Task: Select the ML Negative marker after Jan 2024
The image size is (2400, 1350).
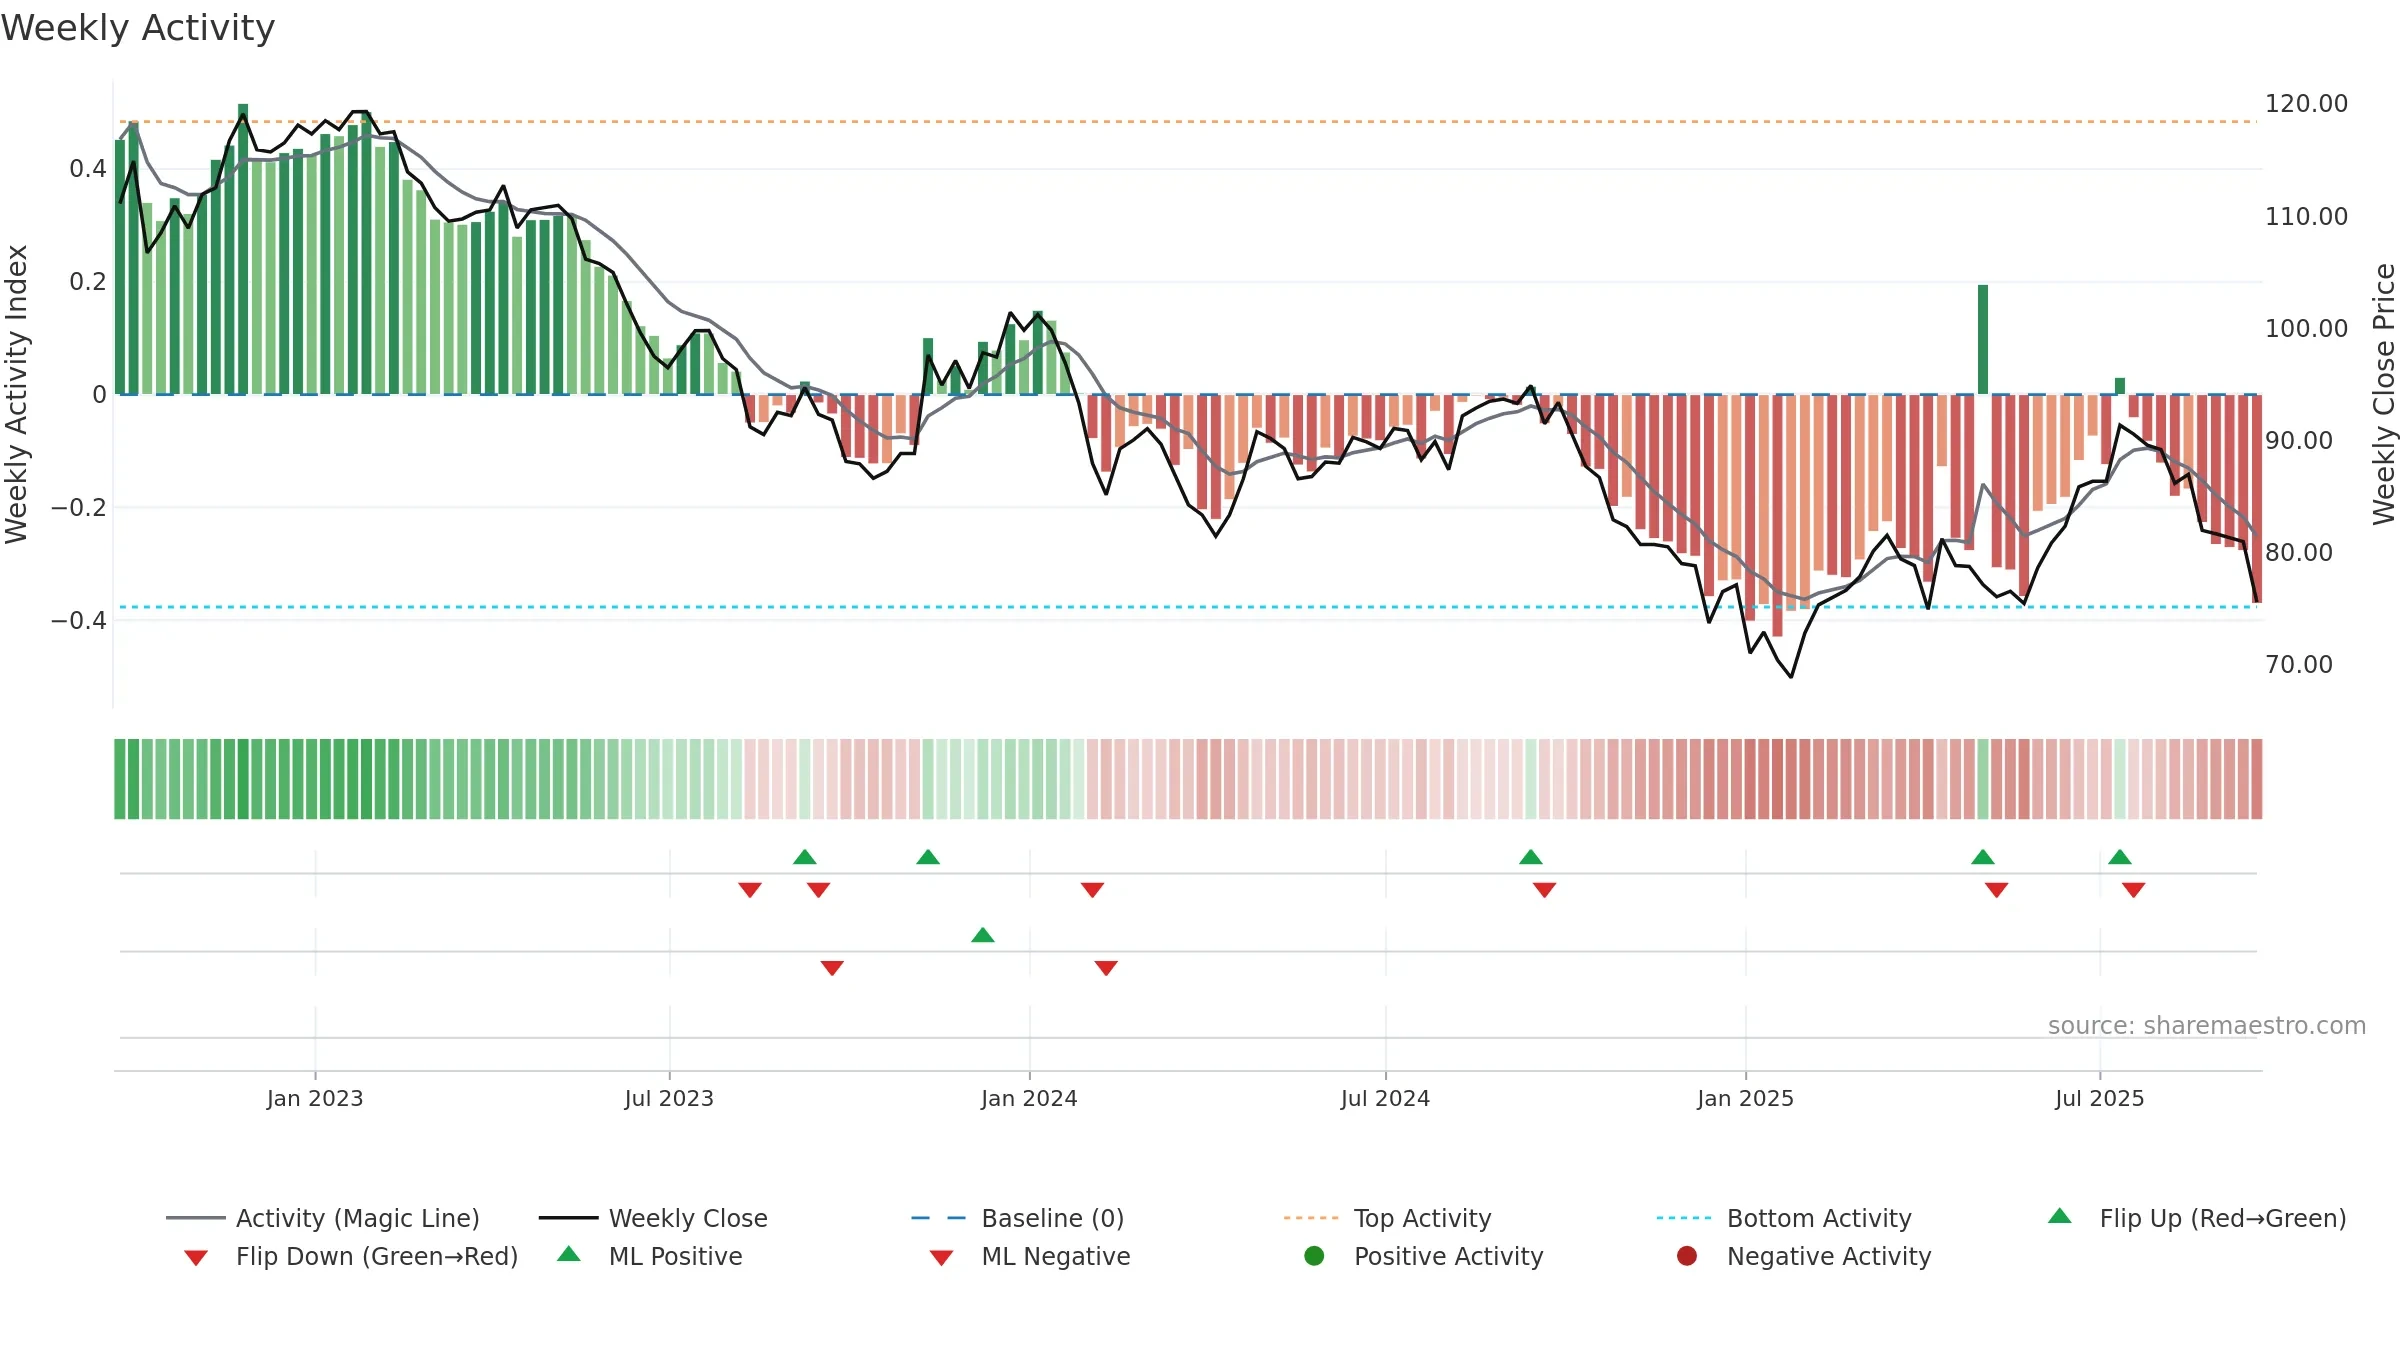Action: pos(1106,968)
